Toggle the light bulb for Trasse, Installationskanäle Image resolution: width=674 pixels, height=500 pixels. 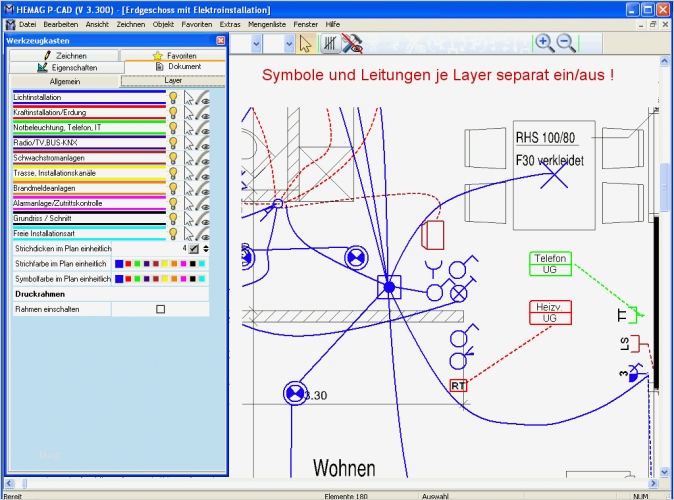(x=173, y=173)
